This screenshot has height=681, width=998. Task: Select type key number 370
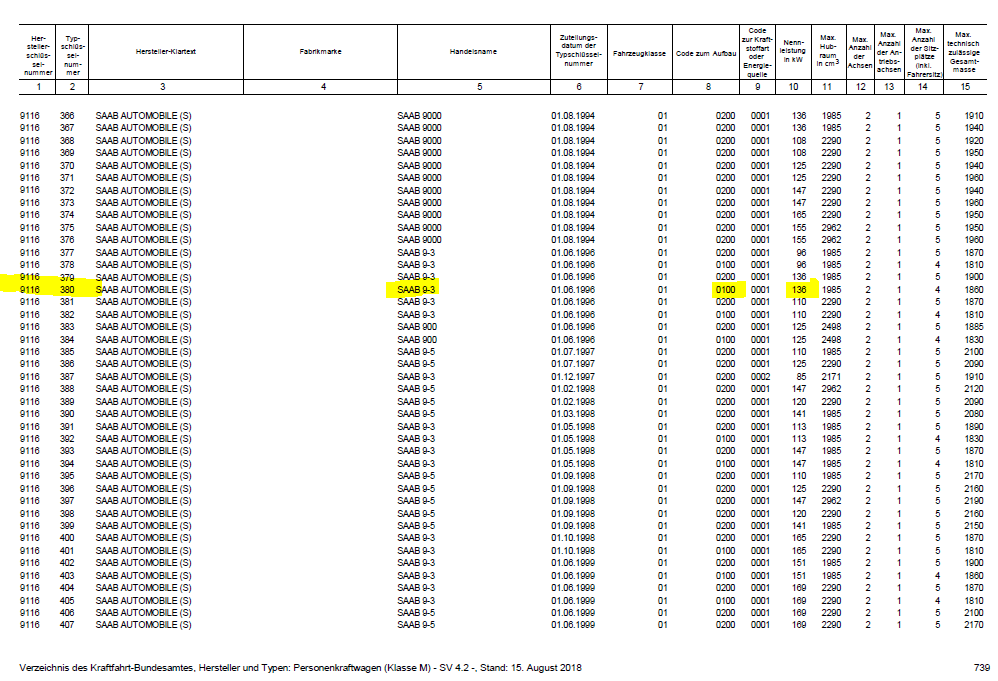67,165
